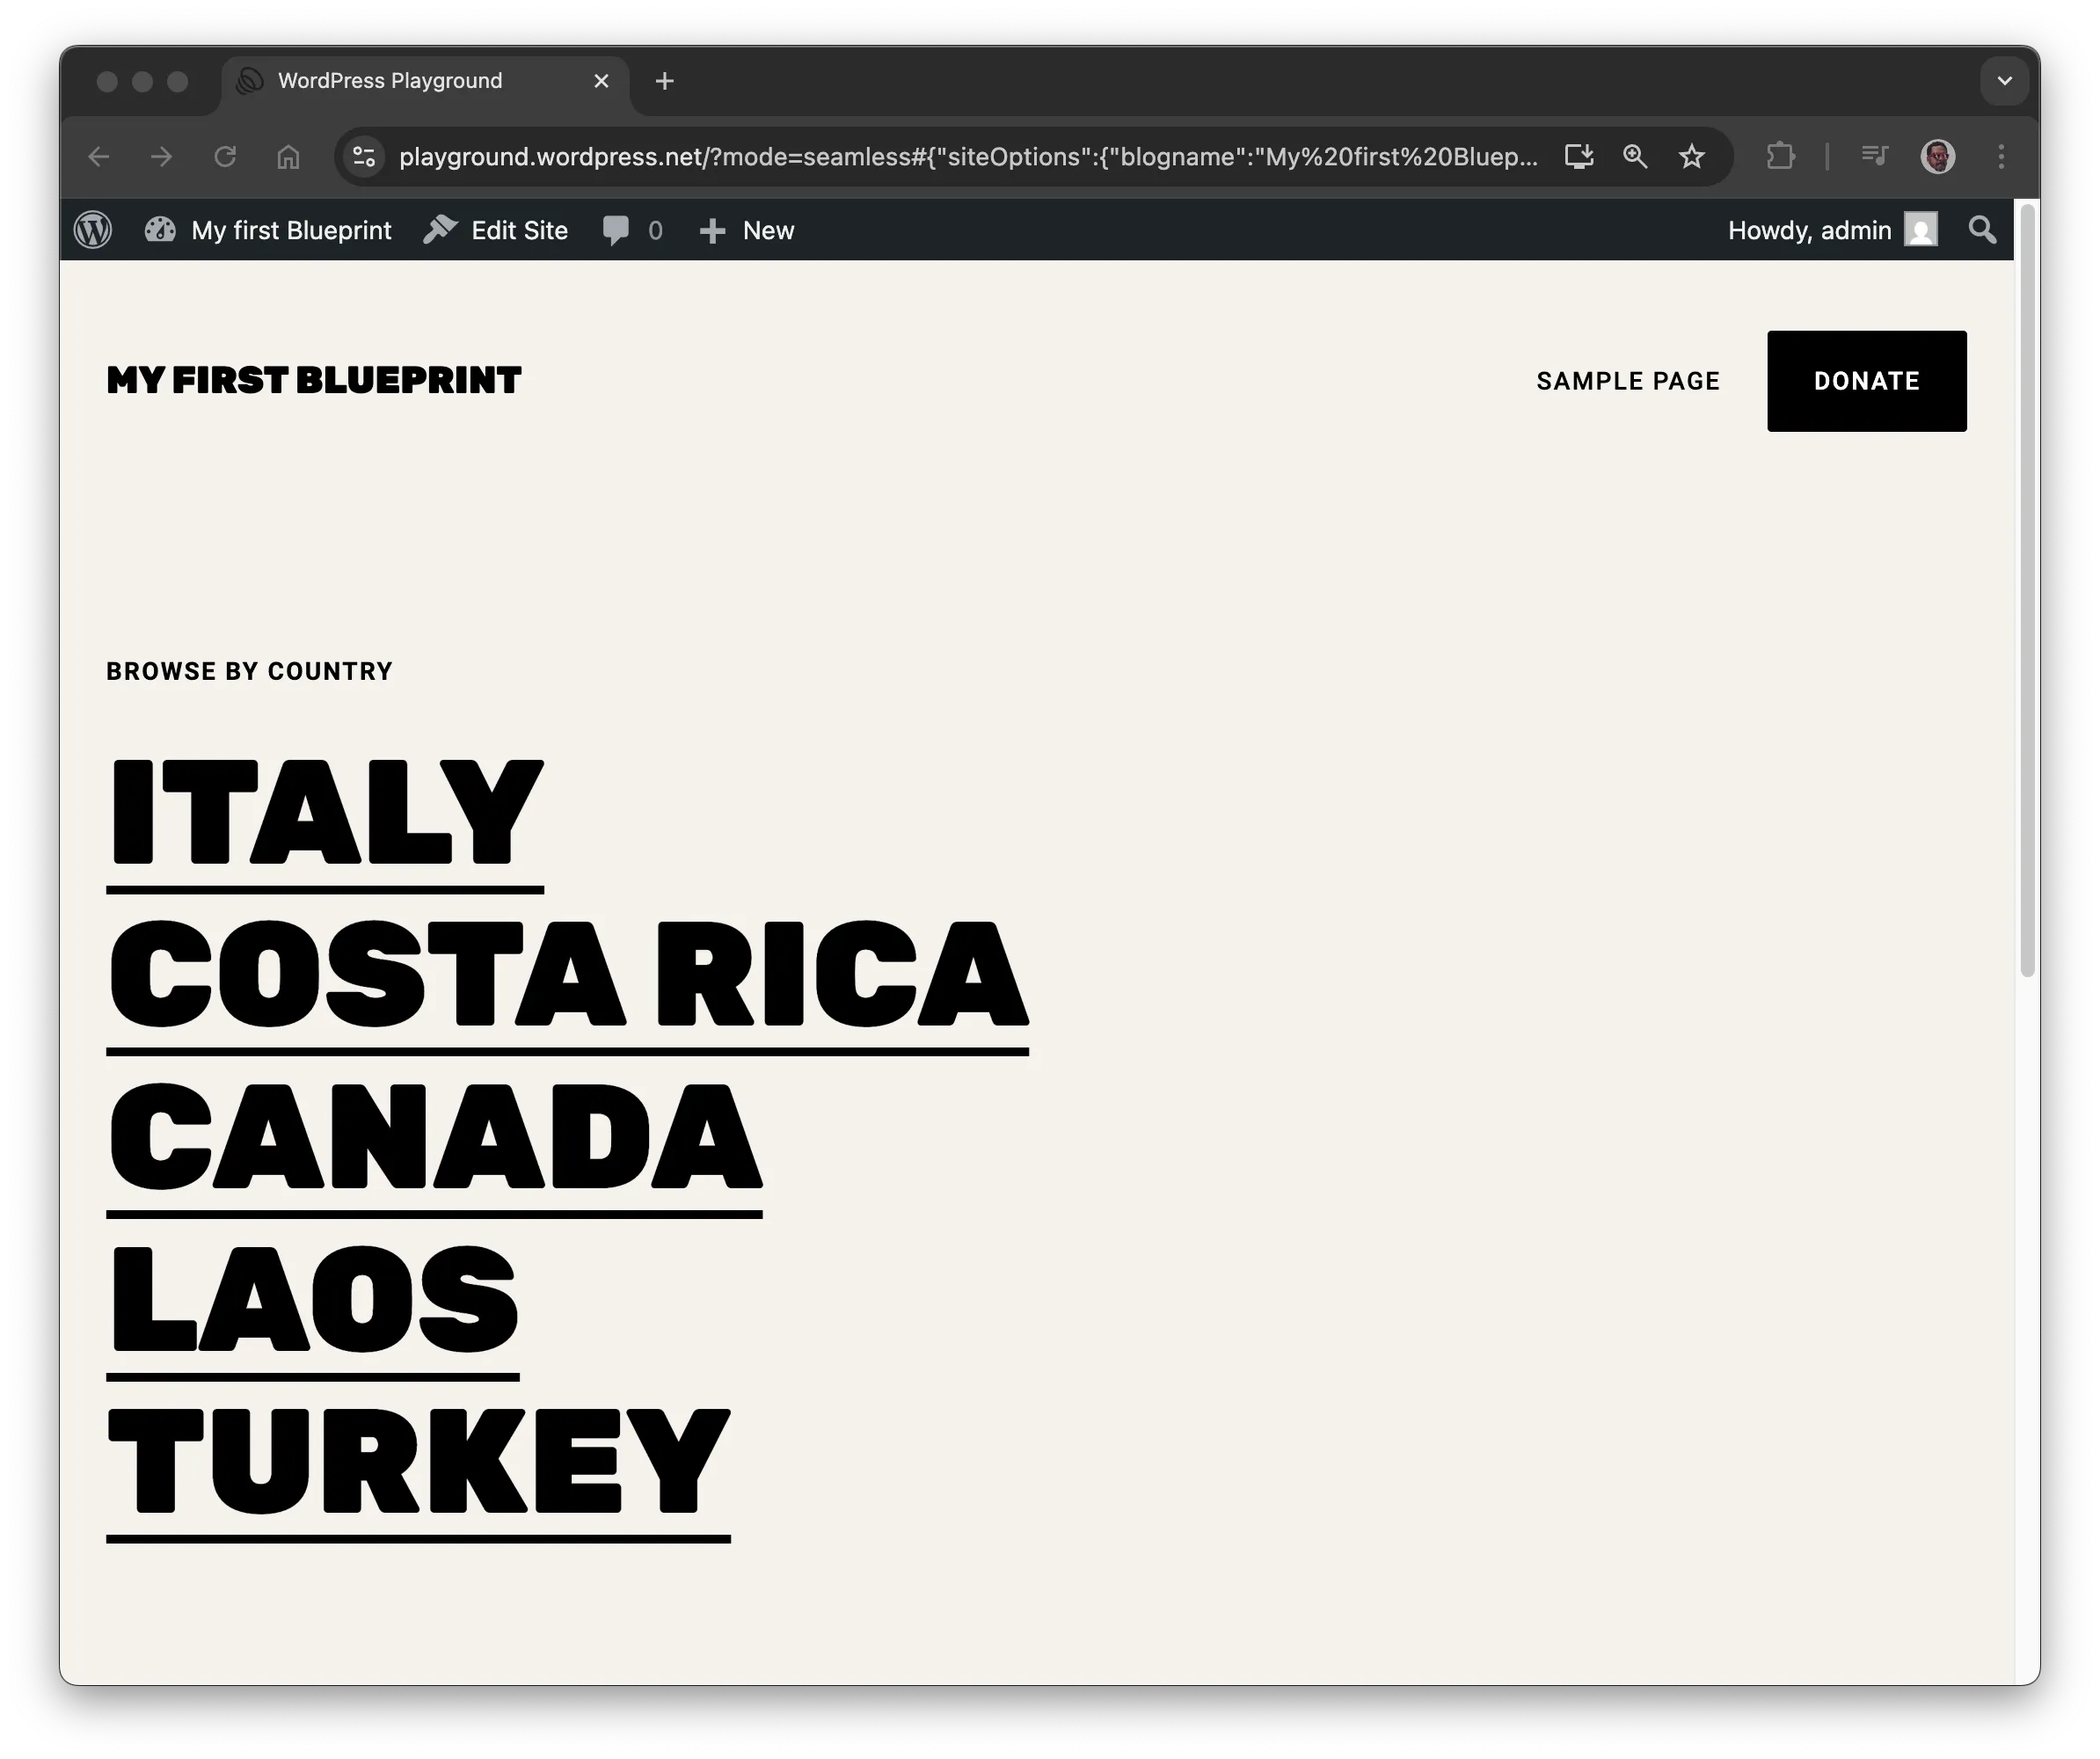This screenshot has height=1759, width=2100.
Task: Open the admin bar search icon
Action: point(1982,229)
